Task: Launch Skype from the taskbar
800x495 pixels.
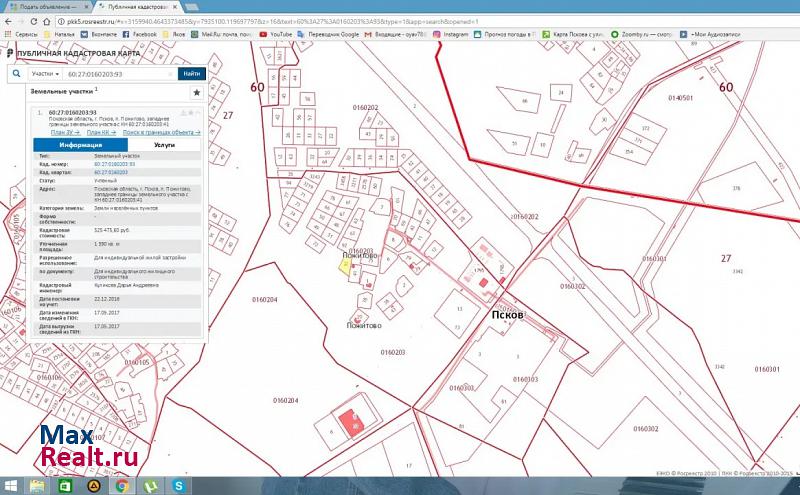Action: coord(181,485)
